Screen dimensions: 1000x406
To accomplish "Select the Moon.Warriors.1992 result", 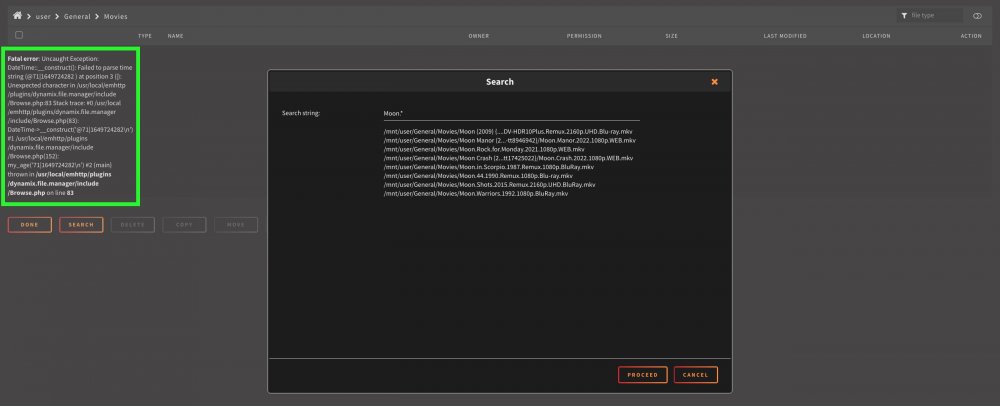I will [x=475, y=194].
